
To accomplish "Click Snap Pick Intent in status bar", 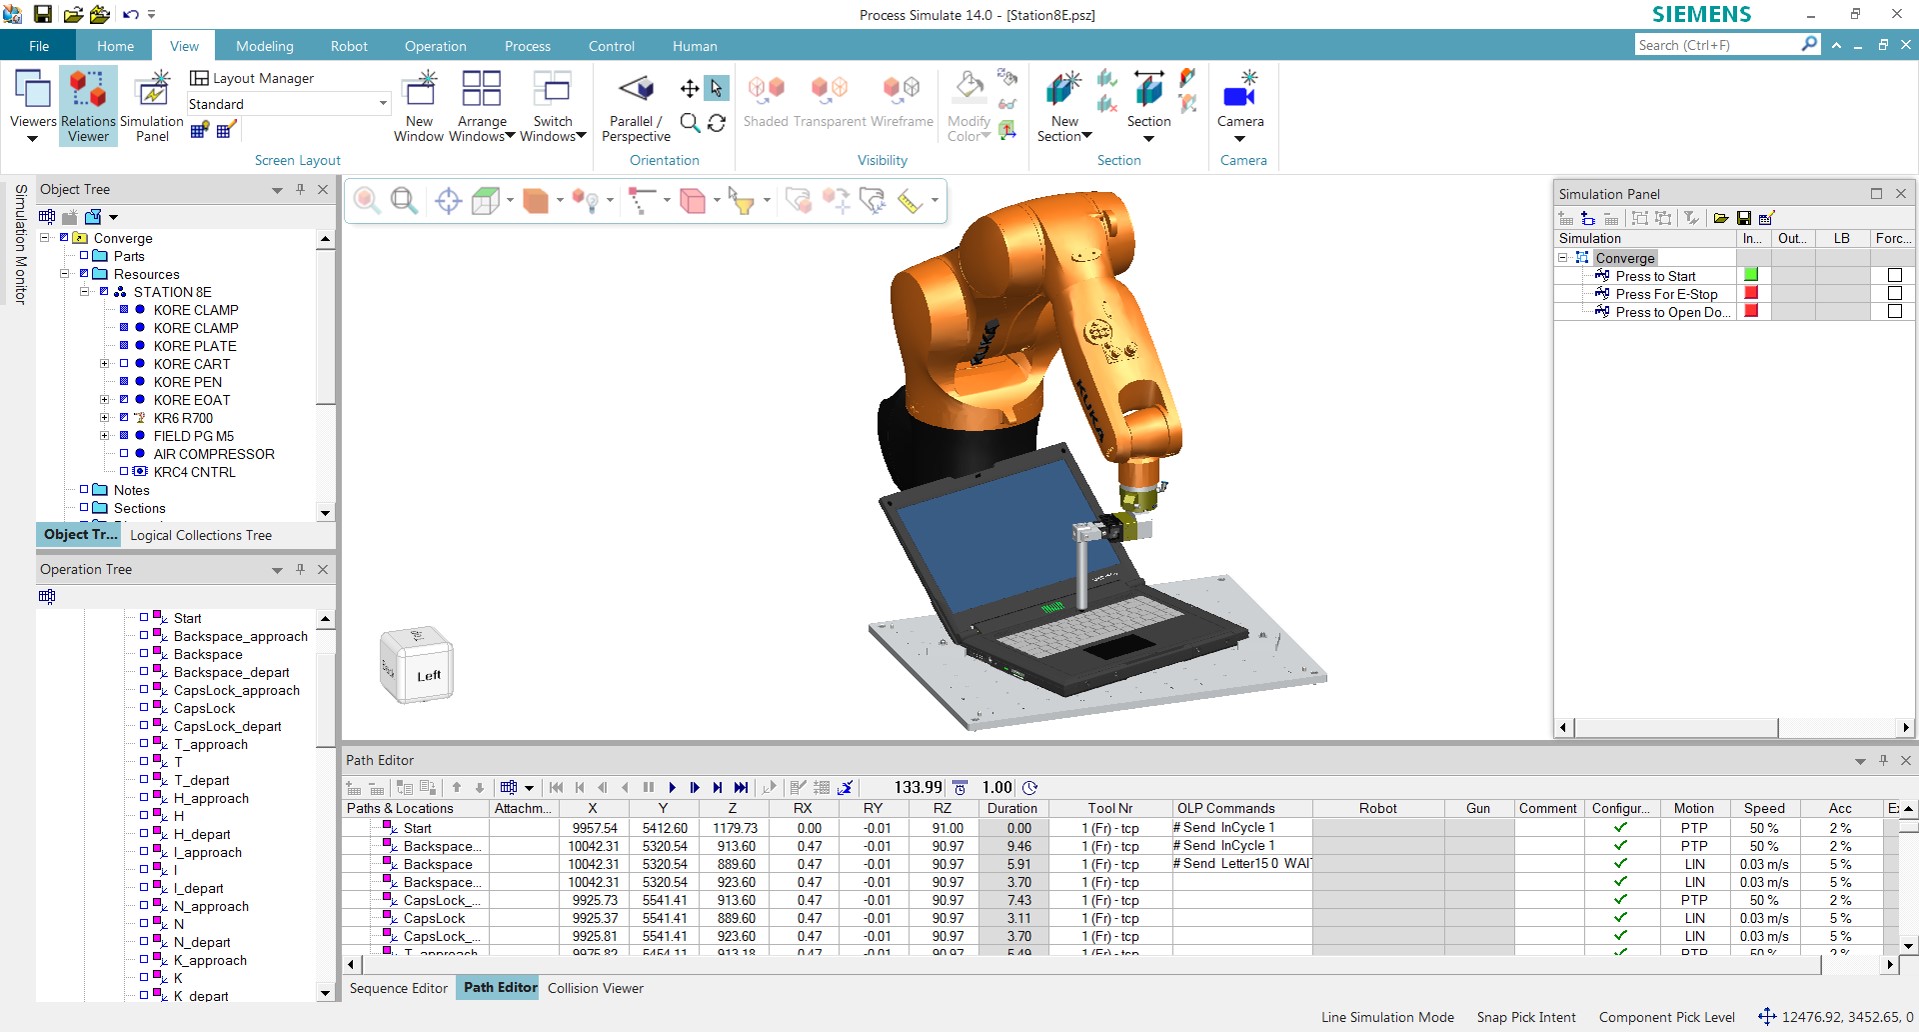I will click(1526, 1017).
